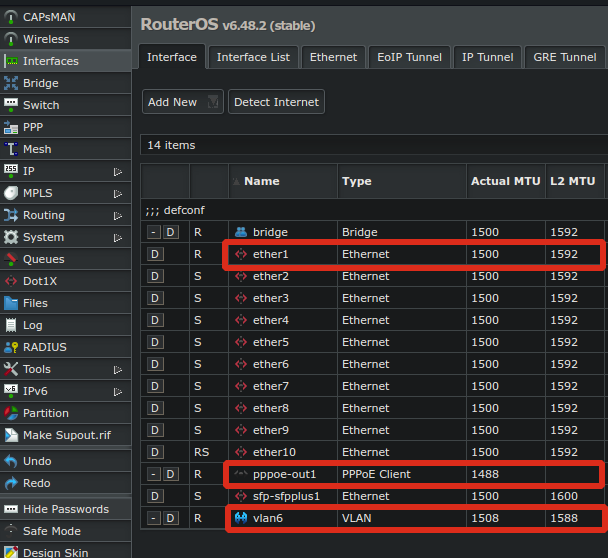Image resolution: width=608 pixels, height=558 pixels.
Task: Expand the IP submenu
Action: click(x=118, y=171)
